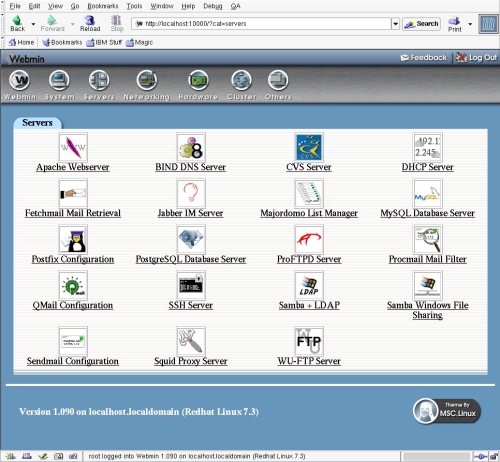The image size is (500, 462).
Task: Click the Log Out link
Action: (476, 58)
